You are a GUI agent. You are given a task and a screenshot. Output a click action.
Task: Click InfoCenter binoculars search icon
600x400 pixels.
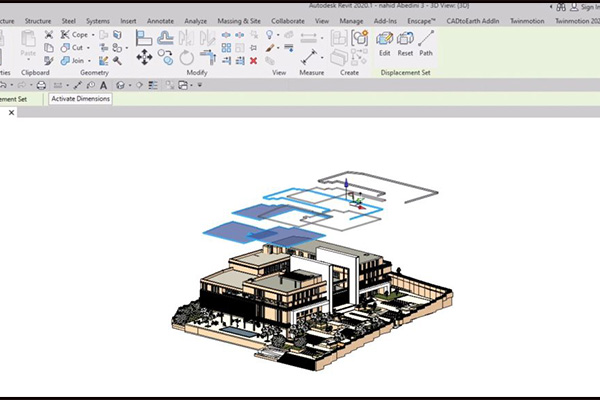tap(561, 7)
